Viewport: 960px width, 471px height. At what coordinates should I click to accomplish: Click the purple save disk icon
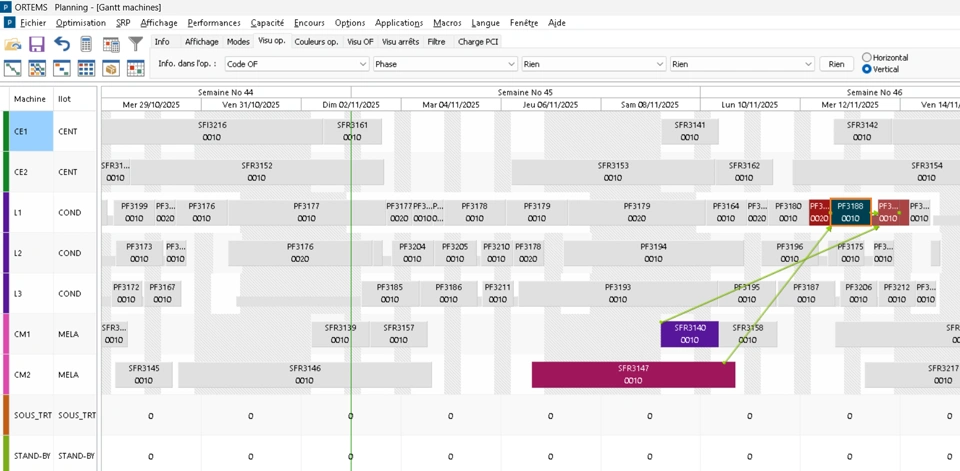coord(37,44)
